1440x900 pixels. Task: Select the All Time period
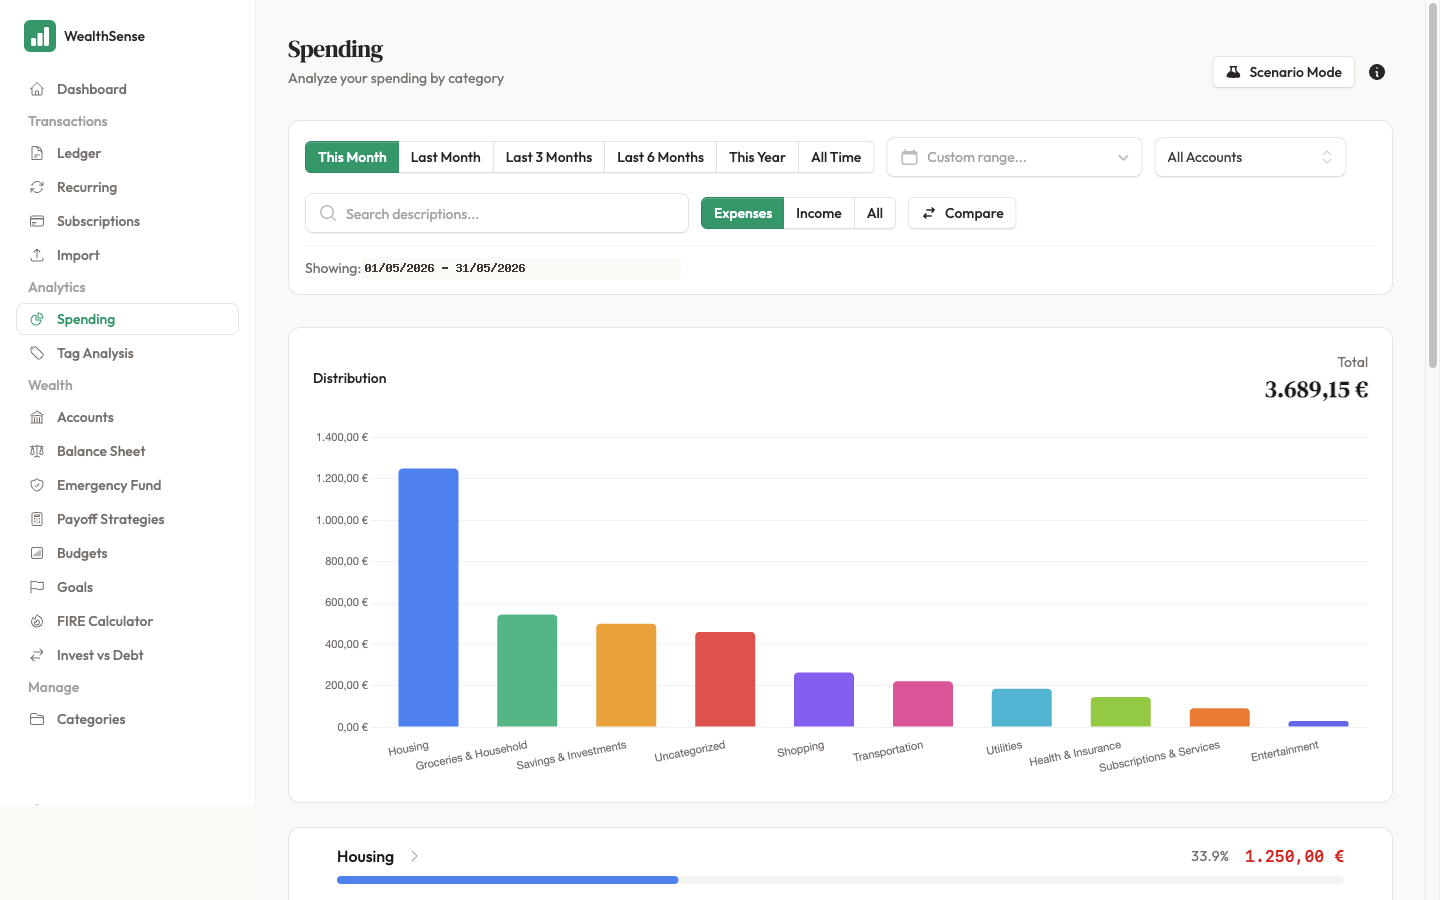point(836,157)
